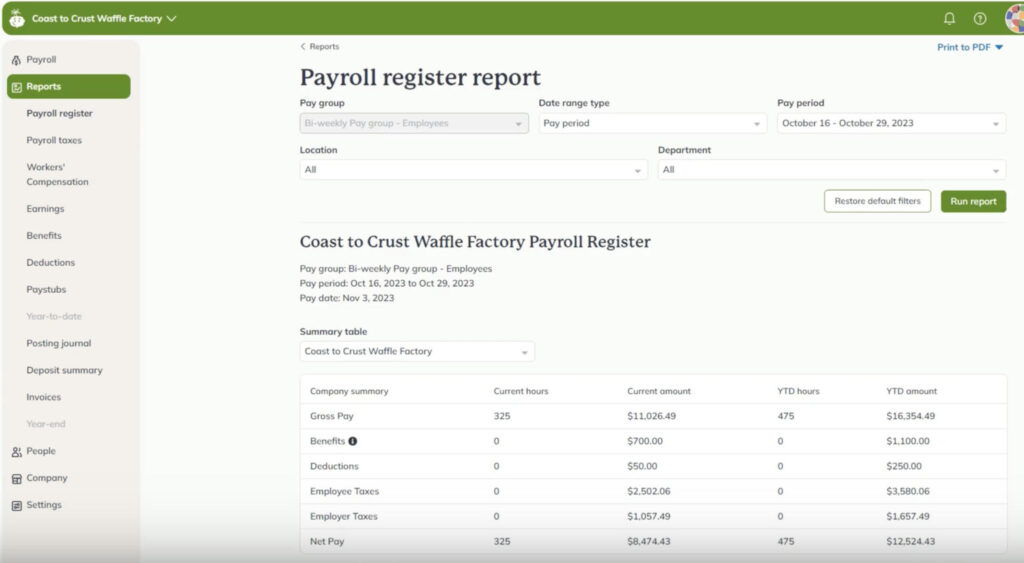The height and width of the screenshot is (563, 1024).
Task: Click the Benefits info icon in table
Action: coord(353,441)
